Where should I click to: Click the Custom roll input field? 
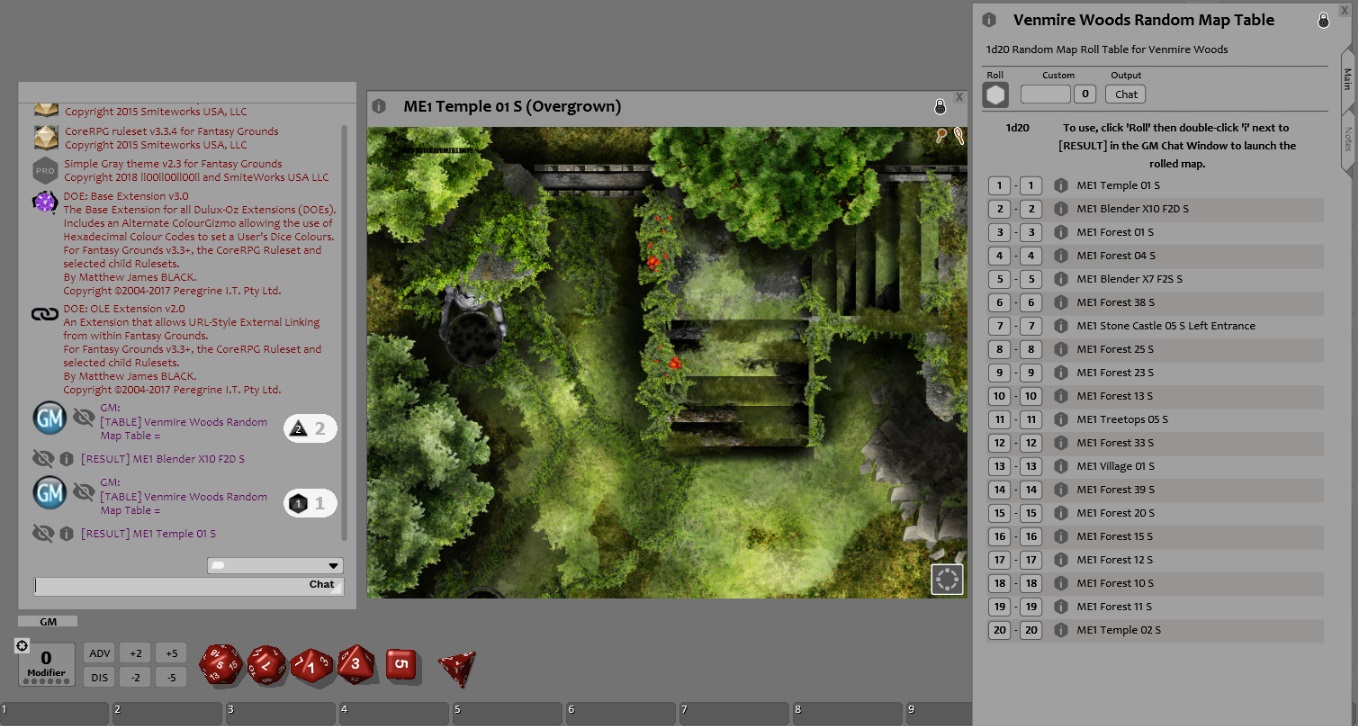click(1044, 94)
